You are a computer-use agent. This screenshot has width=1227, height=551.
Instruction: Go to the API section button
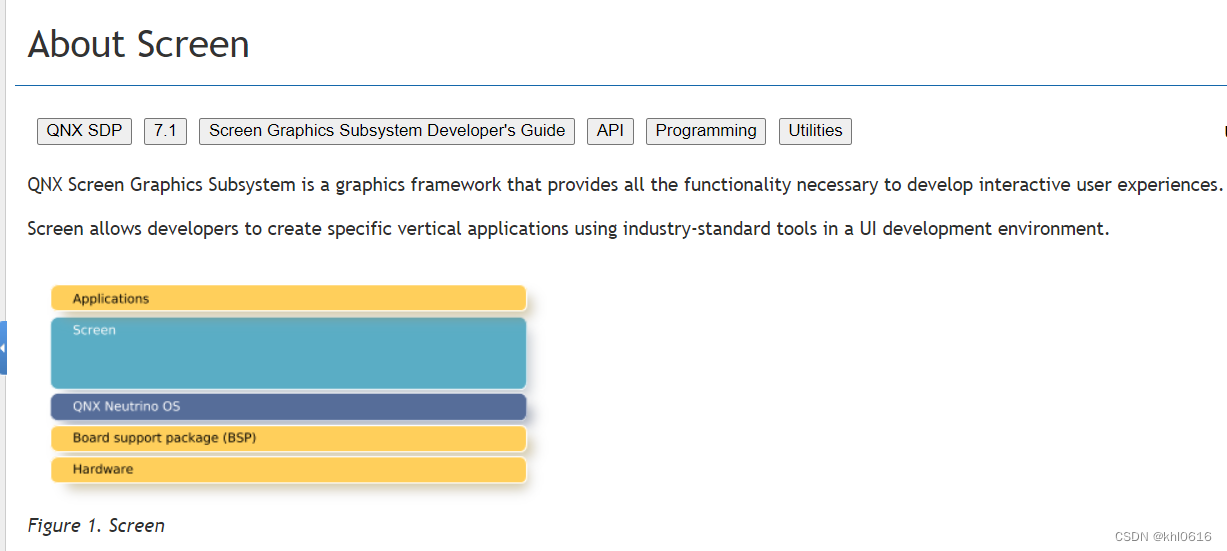tap(610, 131)
